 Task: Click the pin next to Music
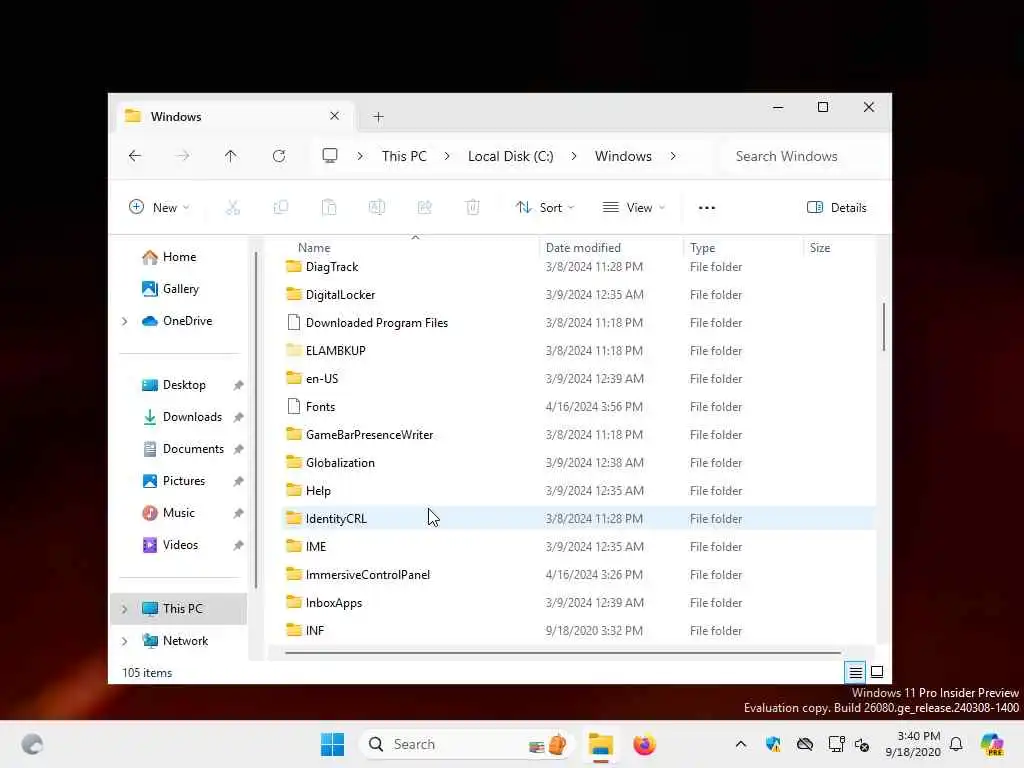pyautogui.click(x=238, y=513)
